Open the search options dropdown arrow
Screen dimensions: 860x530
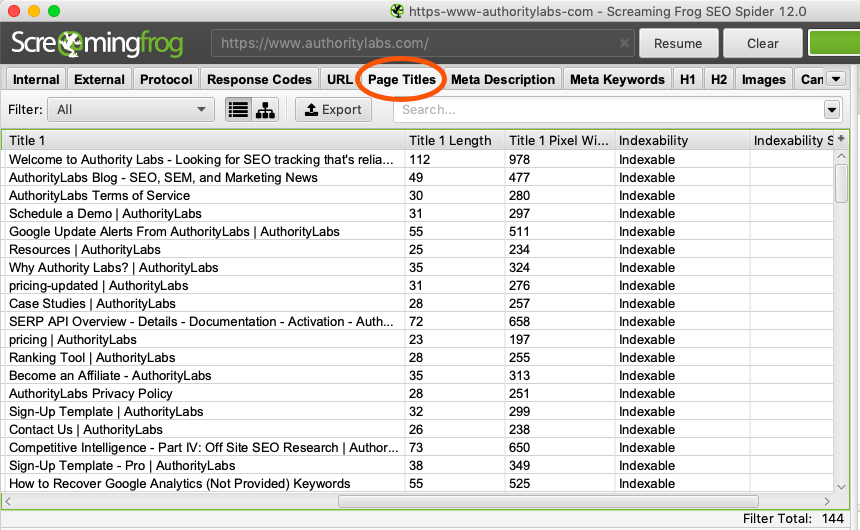[x=831, y=110]
